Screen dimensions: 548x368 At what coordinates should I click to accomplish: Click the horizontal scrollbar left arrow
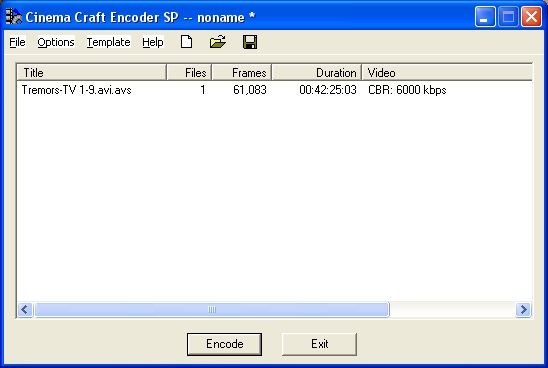click(x=25, y=310)
